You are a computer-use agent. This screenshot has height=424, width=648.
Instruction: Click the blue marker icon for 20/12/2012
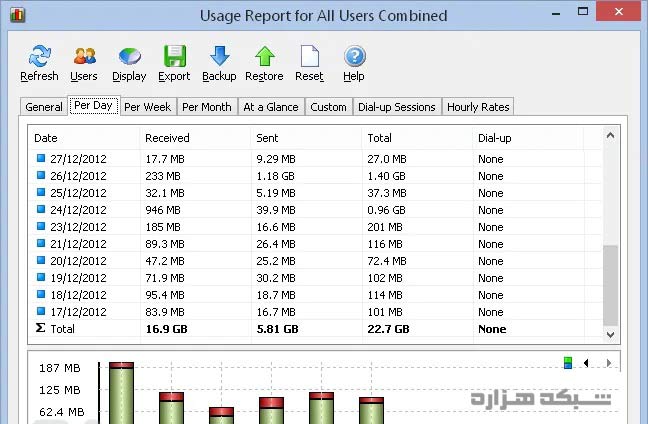pyautogui.click(x=40, y=260)
